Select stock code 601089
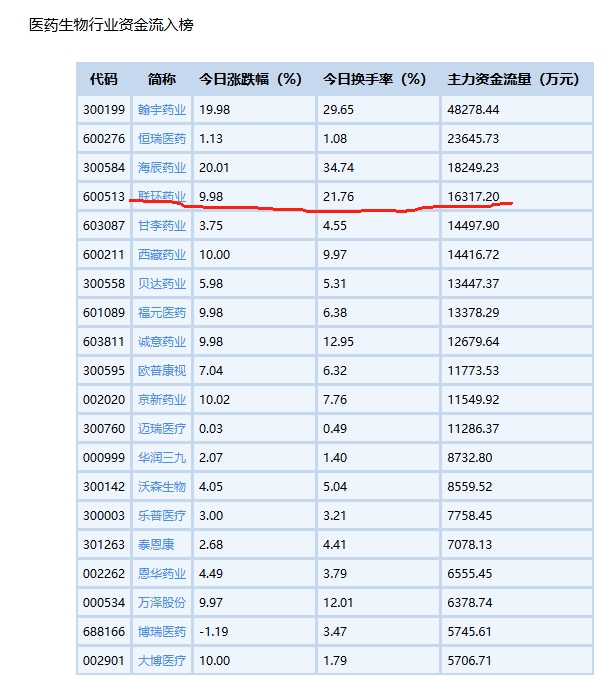 [104, 313]
